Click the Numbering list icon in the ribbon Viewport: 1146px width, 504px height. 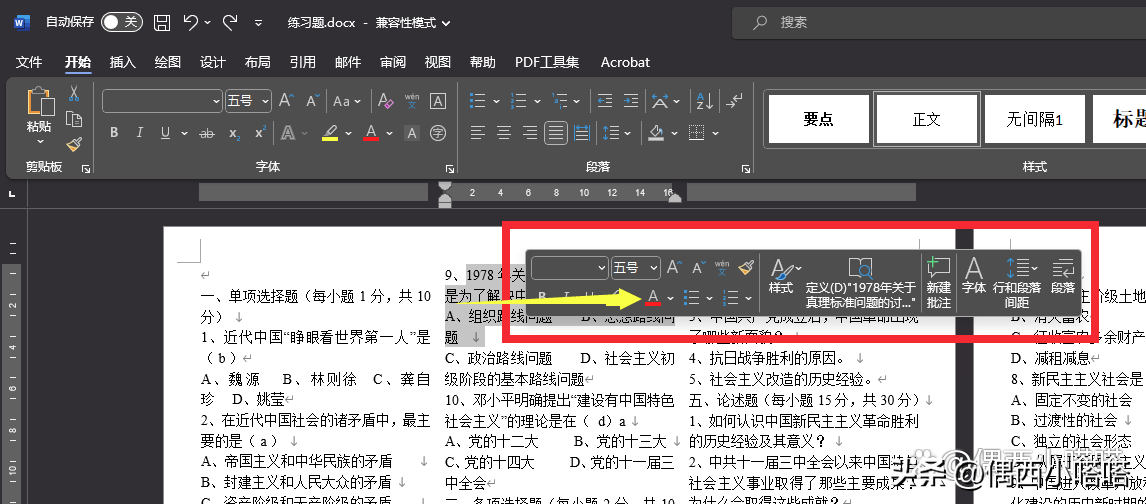(x=518, y=101)
